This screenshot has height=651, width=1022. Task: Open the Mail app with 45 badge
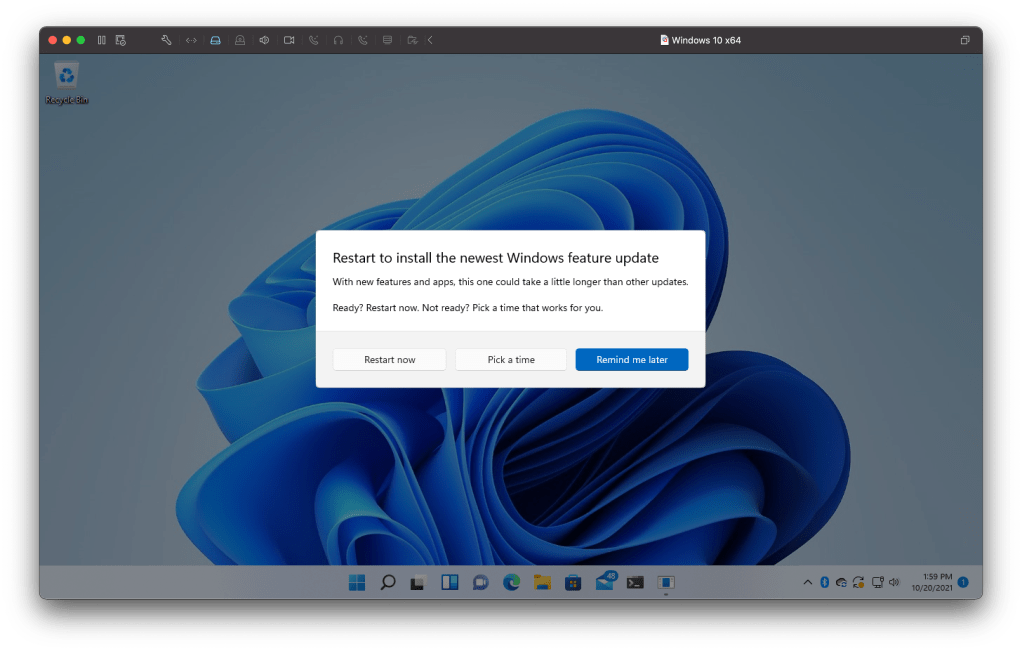tap(605, 581)
